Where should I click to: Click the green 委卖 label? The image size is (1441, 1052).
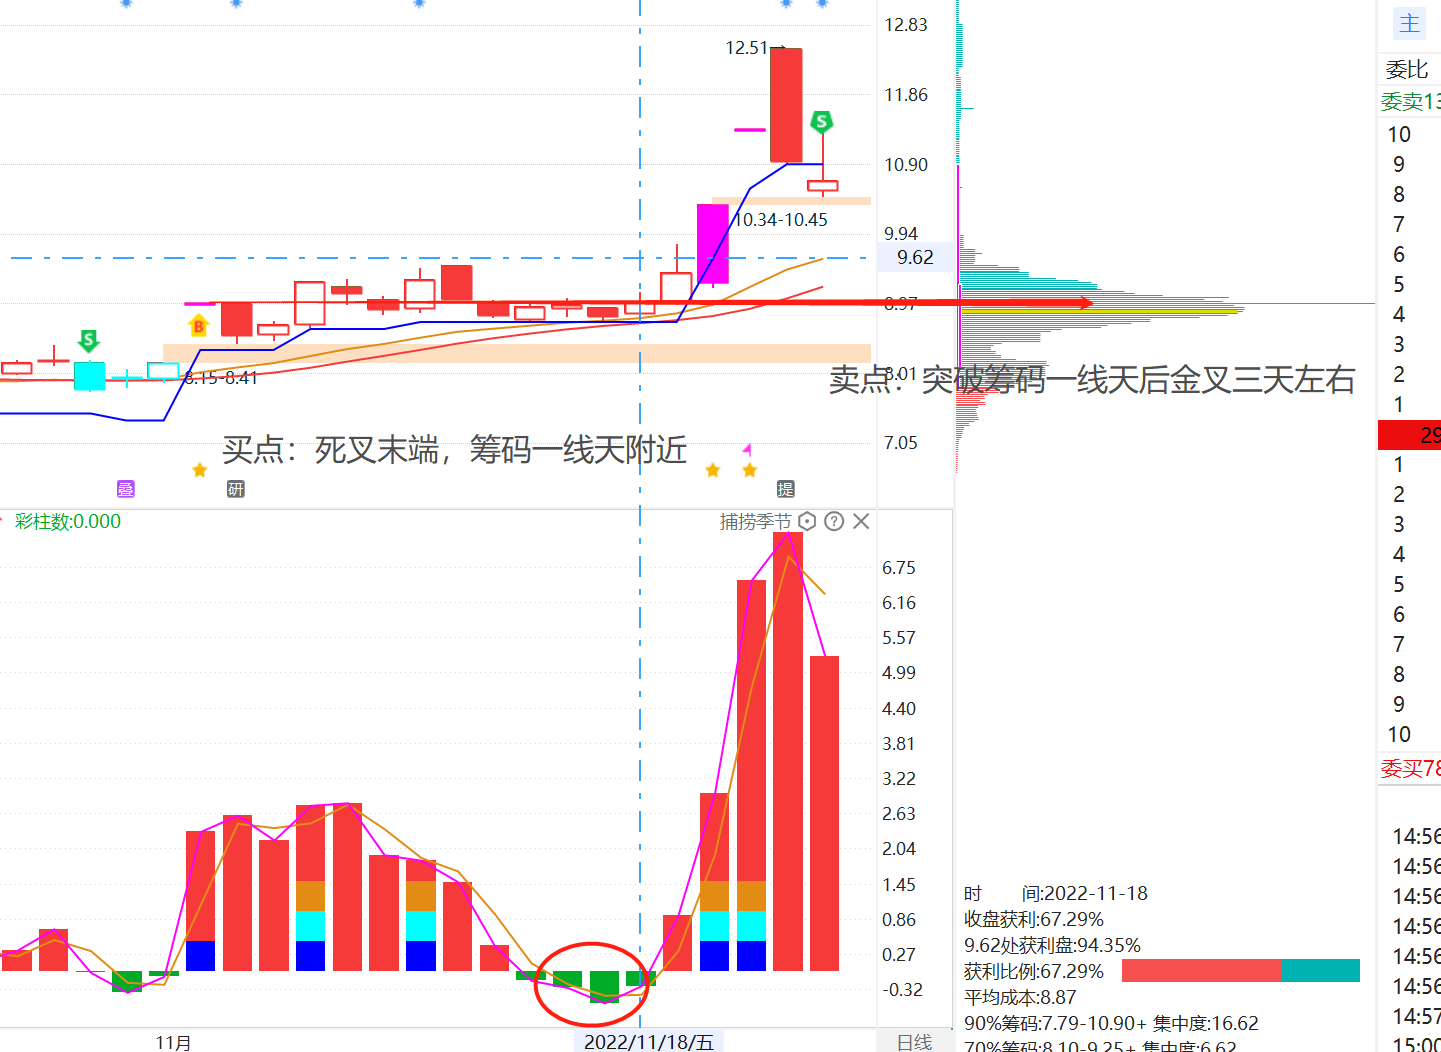[x=1410, y=101]
